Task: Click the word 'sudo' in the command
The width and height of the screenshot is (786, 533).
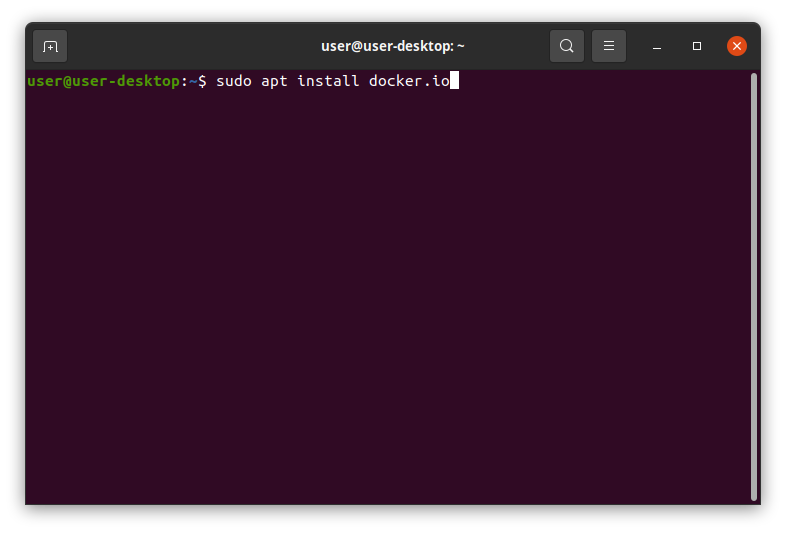Action: [234, 81]
